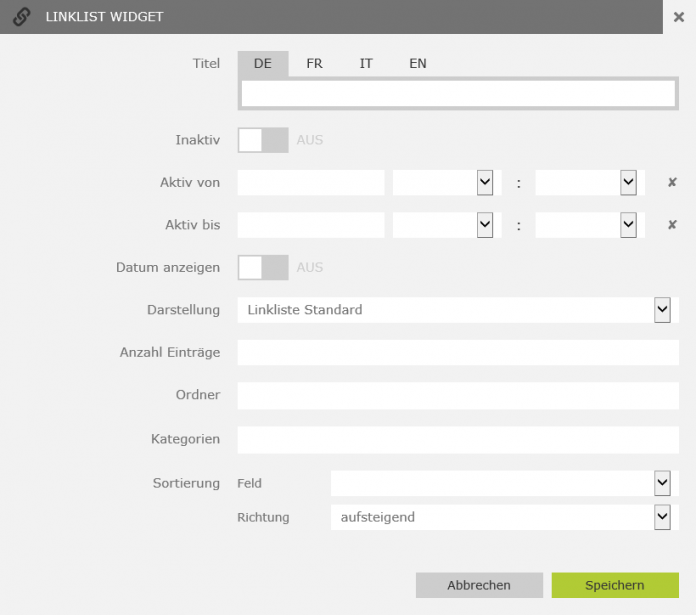Select the IT language tab
Screen dimensions: 696x615
point(366,63)
